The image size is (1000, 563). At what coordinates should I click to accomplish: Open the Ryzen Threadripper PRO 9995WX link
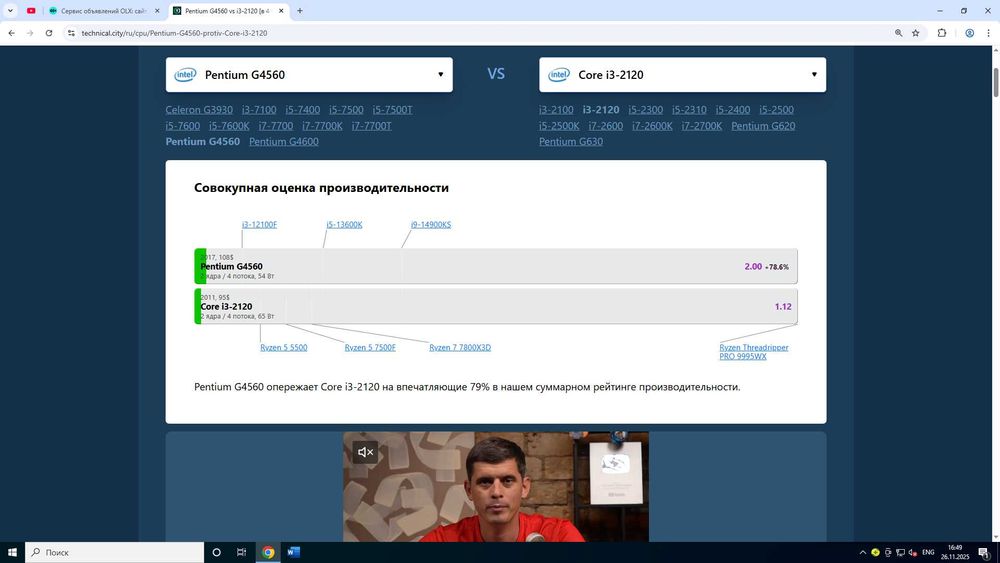pos(754,352)
